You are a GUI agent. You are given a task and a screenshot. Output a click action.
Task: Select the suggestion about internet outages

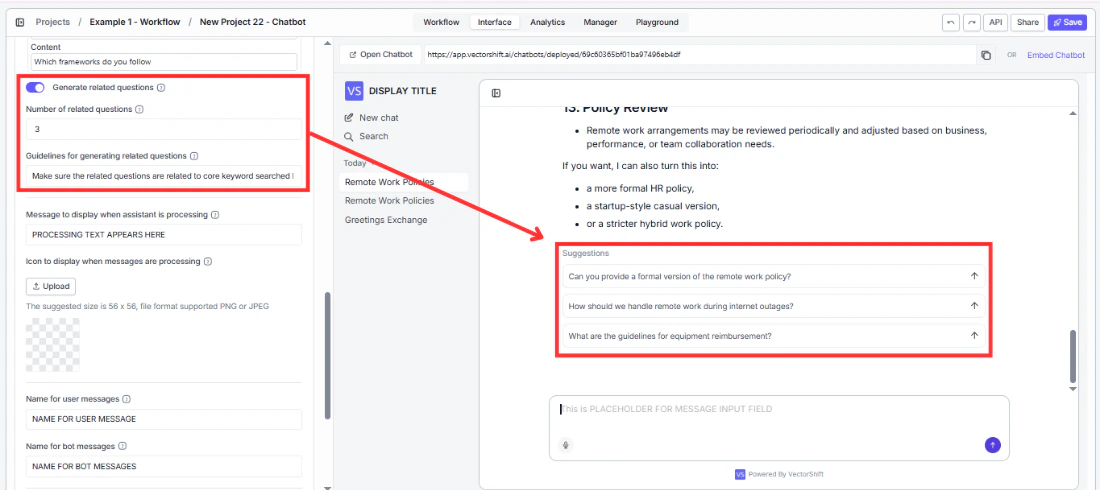coord(773,306)
